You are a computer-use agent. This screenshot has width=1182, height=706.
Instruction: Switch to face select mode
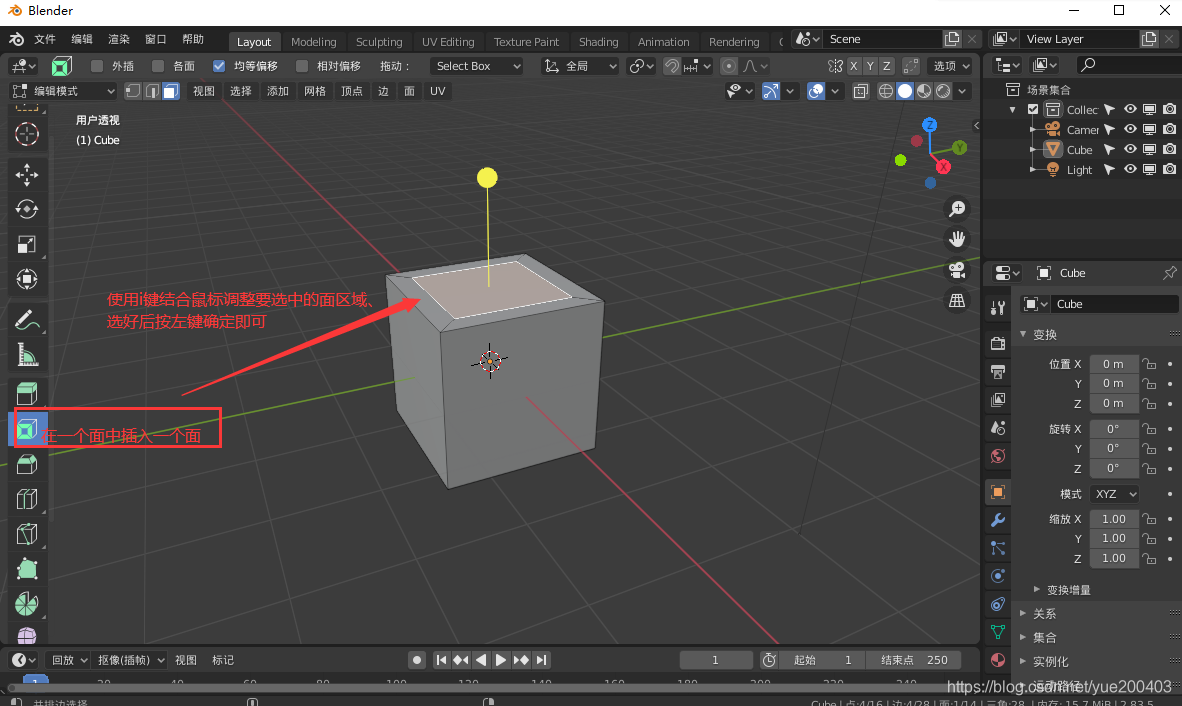171,91
